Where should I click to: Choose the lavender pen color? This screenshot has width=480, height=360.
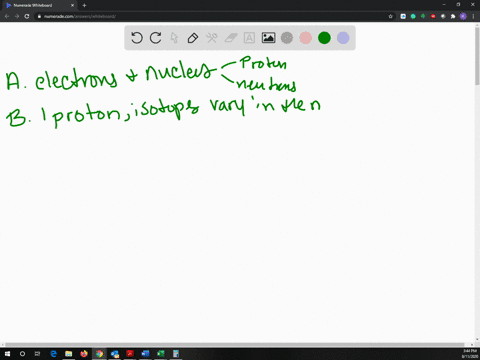343,38
